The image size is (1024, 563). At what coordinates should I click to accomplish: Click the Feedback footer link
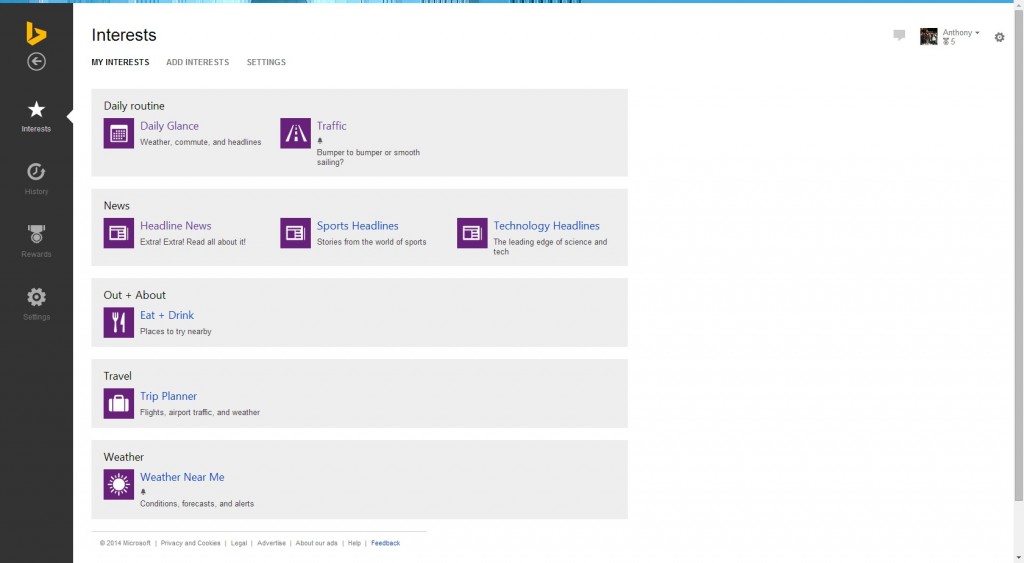(x=385, y=543)
